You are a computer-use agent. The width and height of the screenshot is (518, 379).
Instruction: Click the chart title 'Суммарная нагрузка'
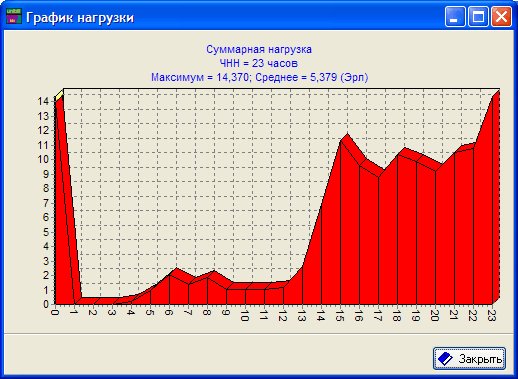(259, 49)
